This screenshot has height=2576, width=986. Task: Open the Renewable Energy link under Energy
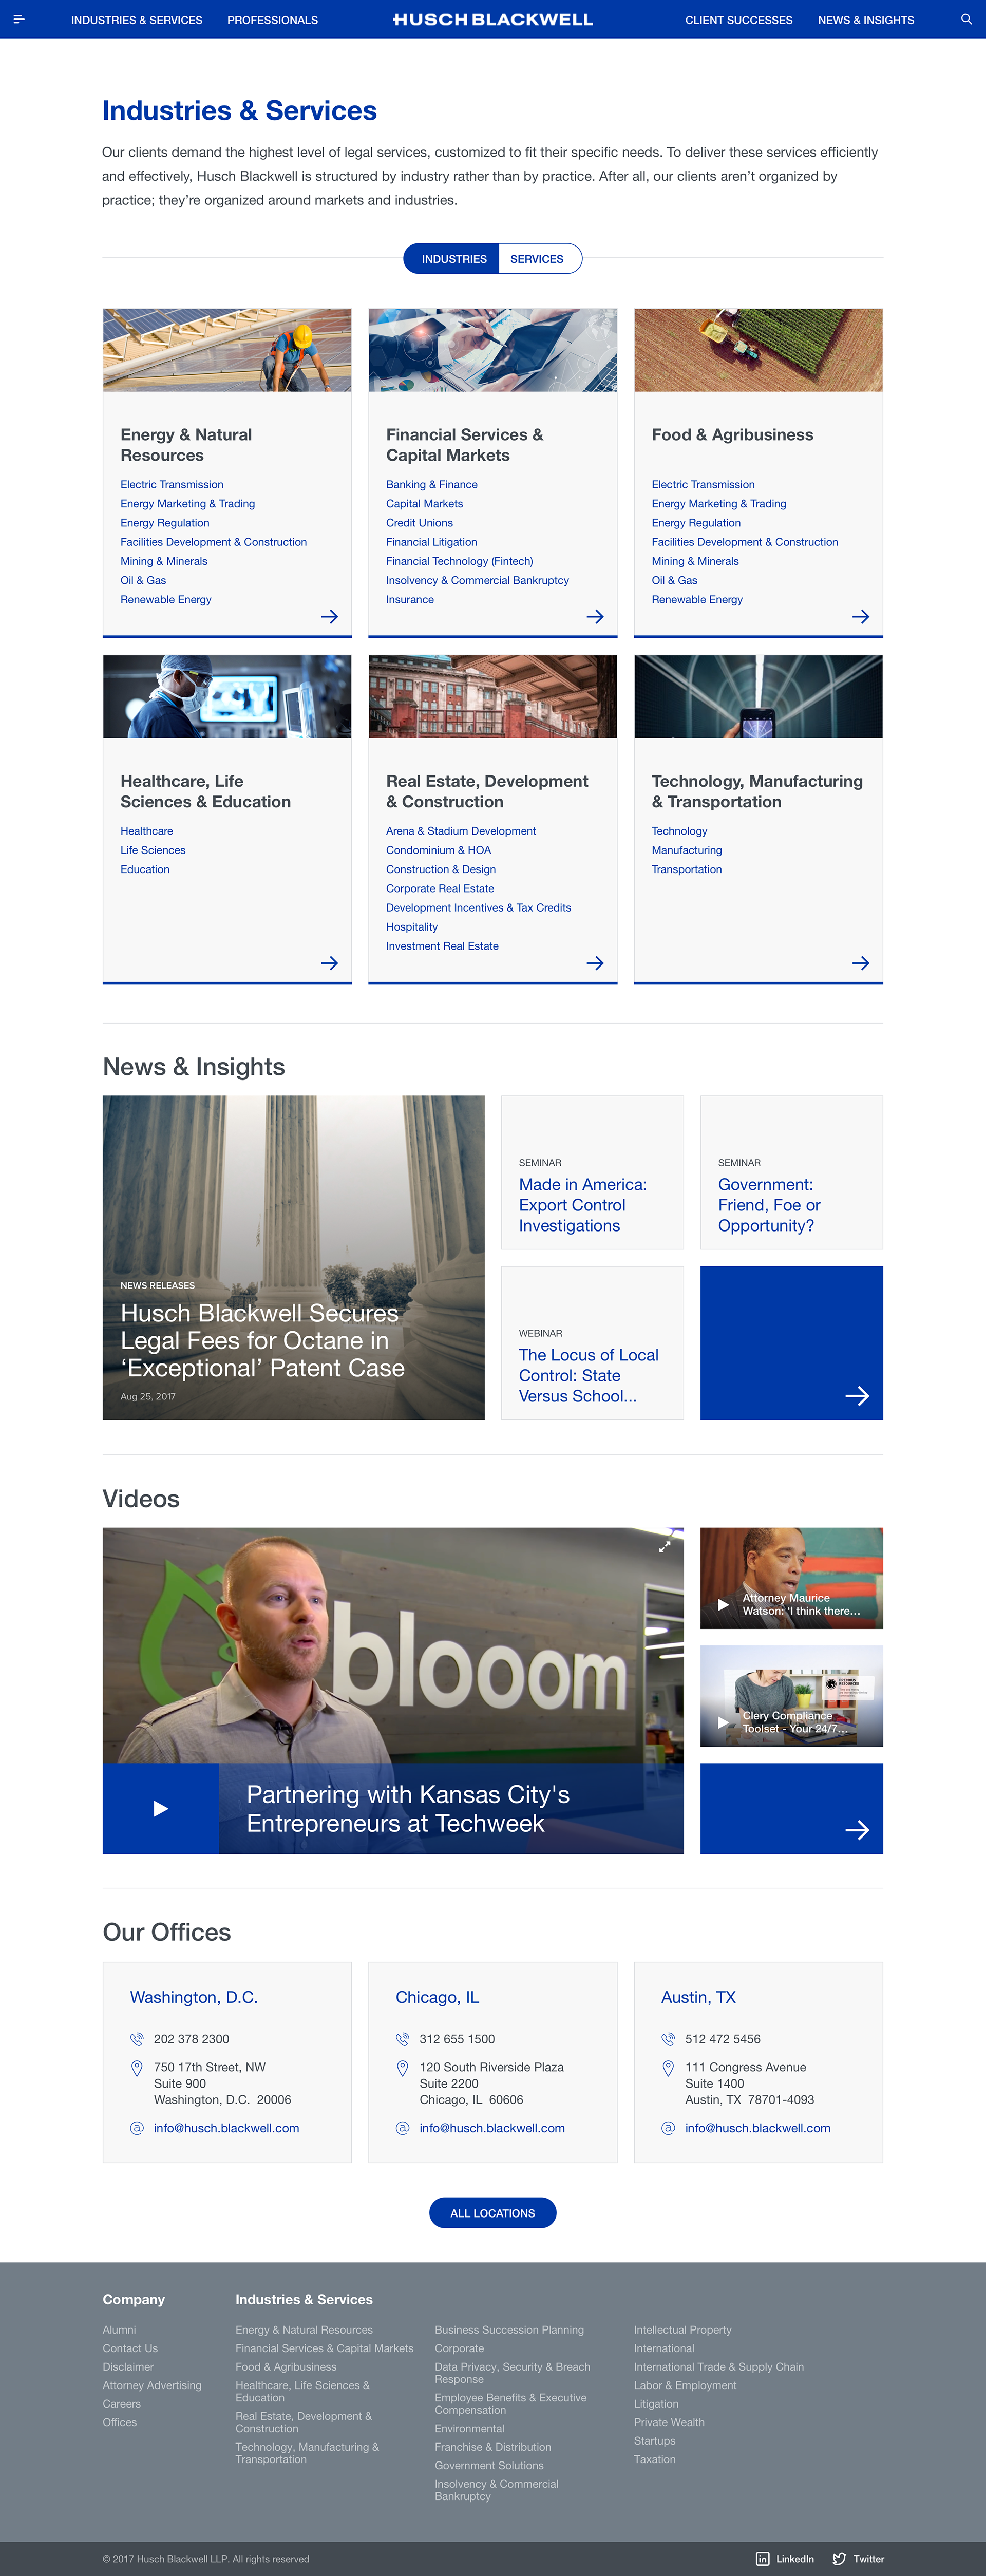(x=166, y=600)
